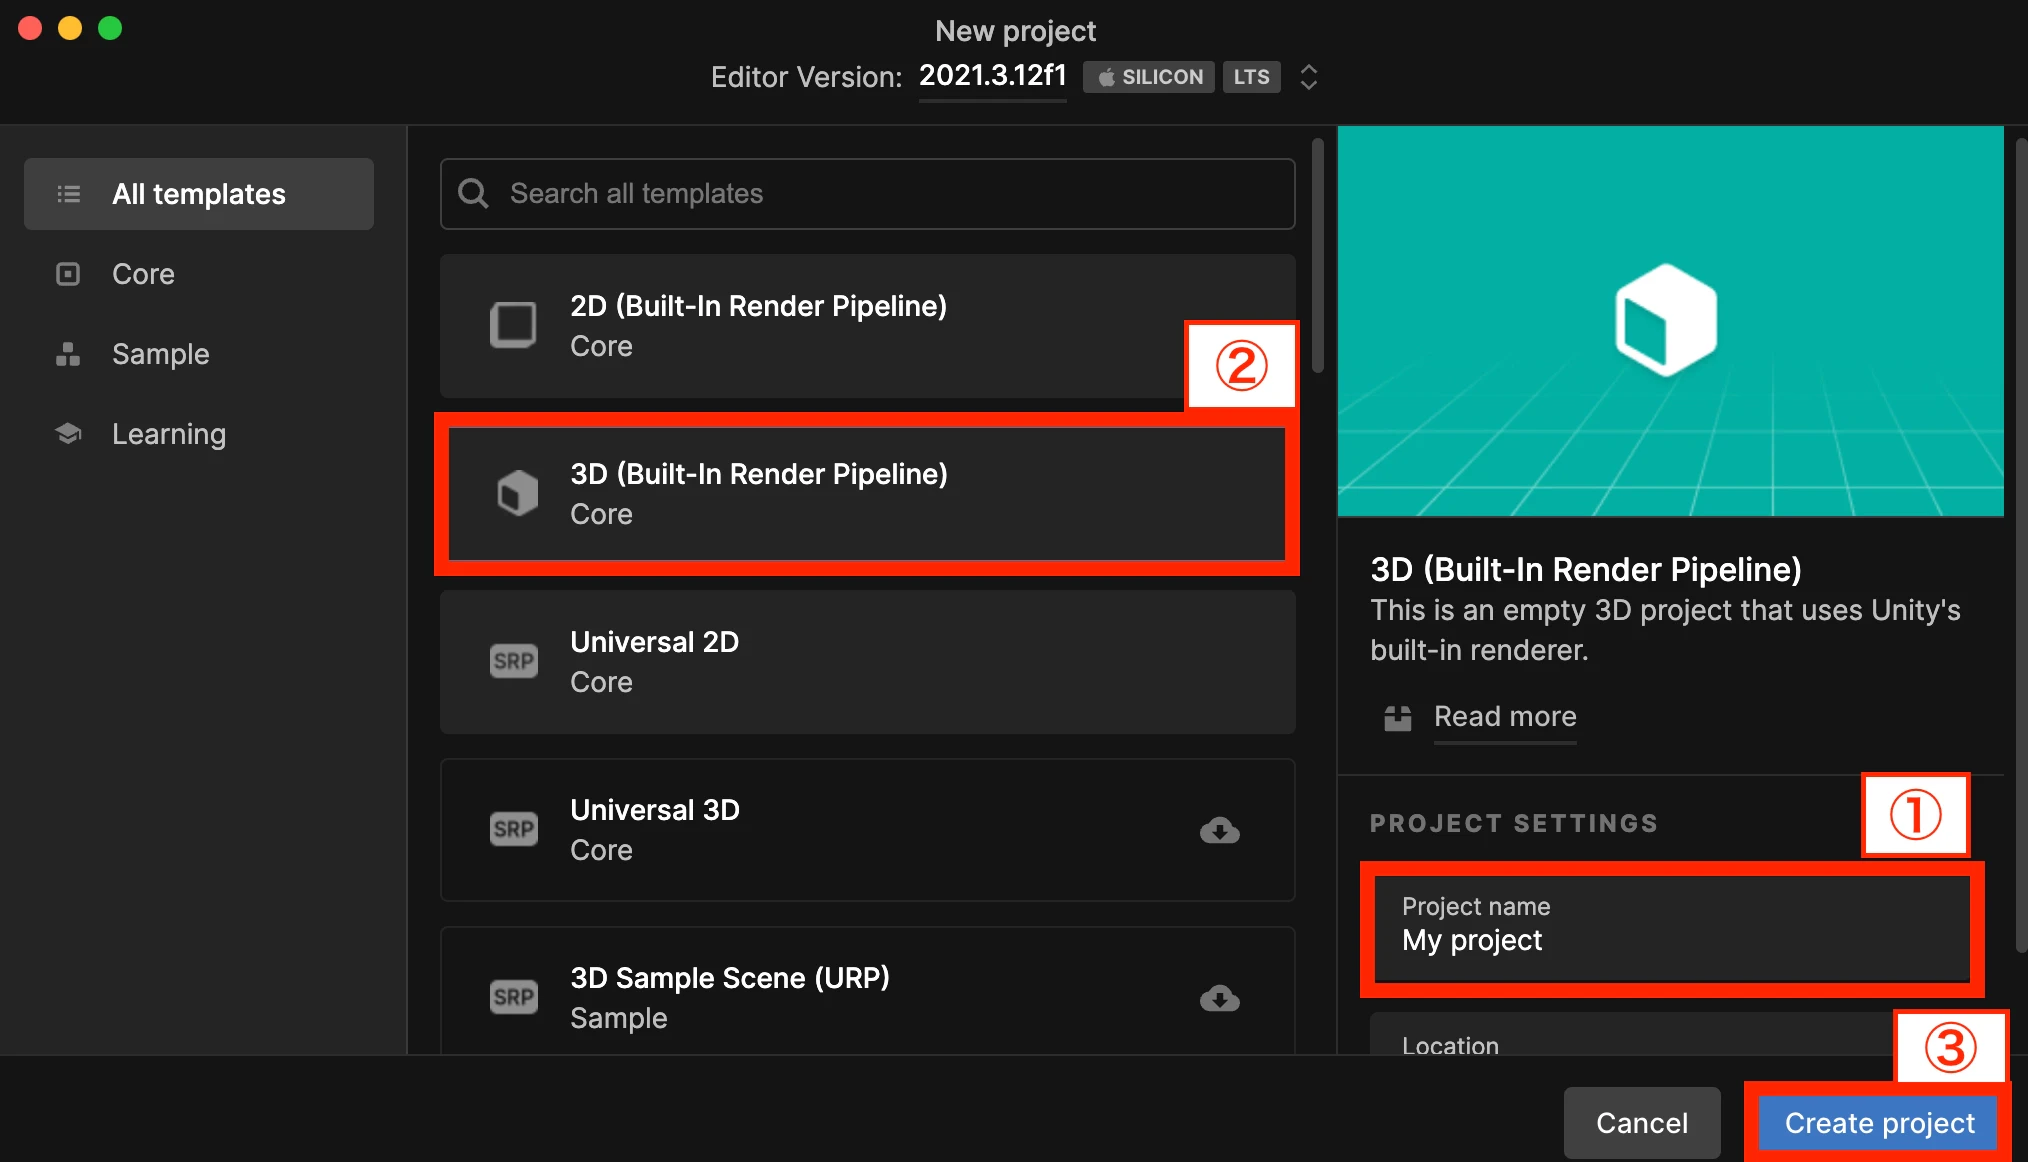Click the Core category square icon

(x=68, y=274)
